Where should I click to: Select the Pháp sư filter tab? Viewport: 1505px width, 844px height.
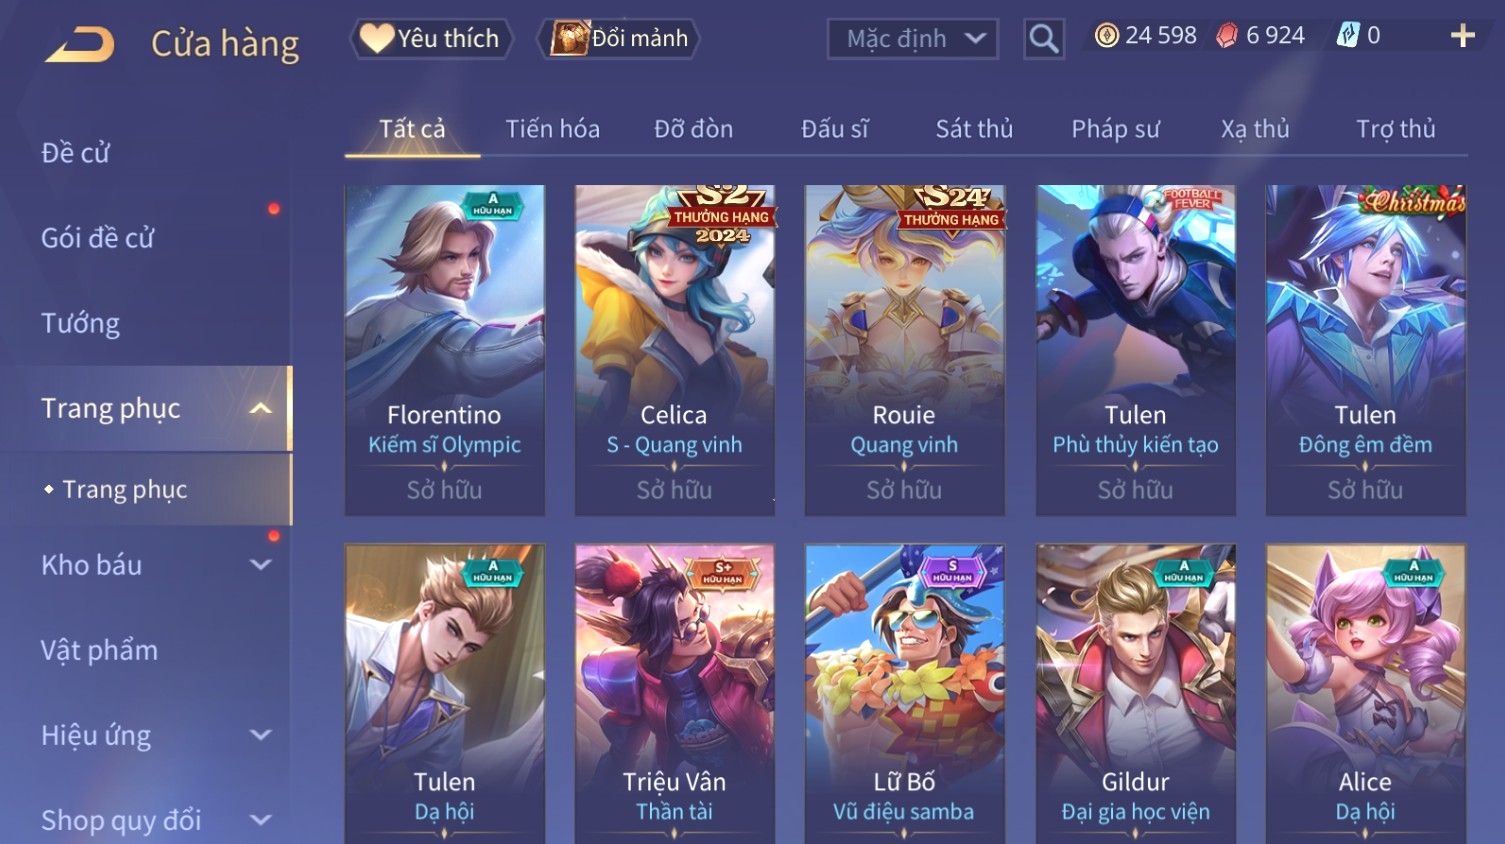point(1115,129)
